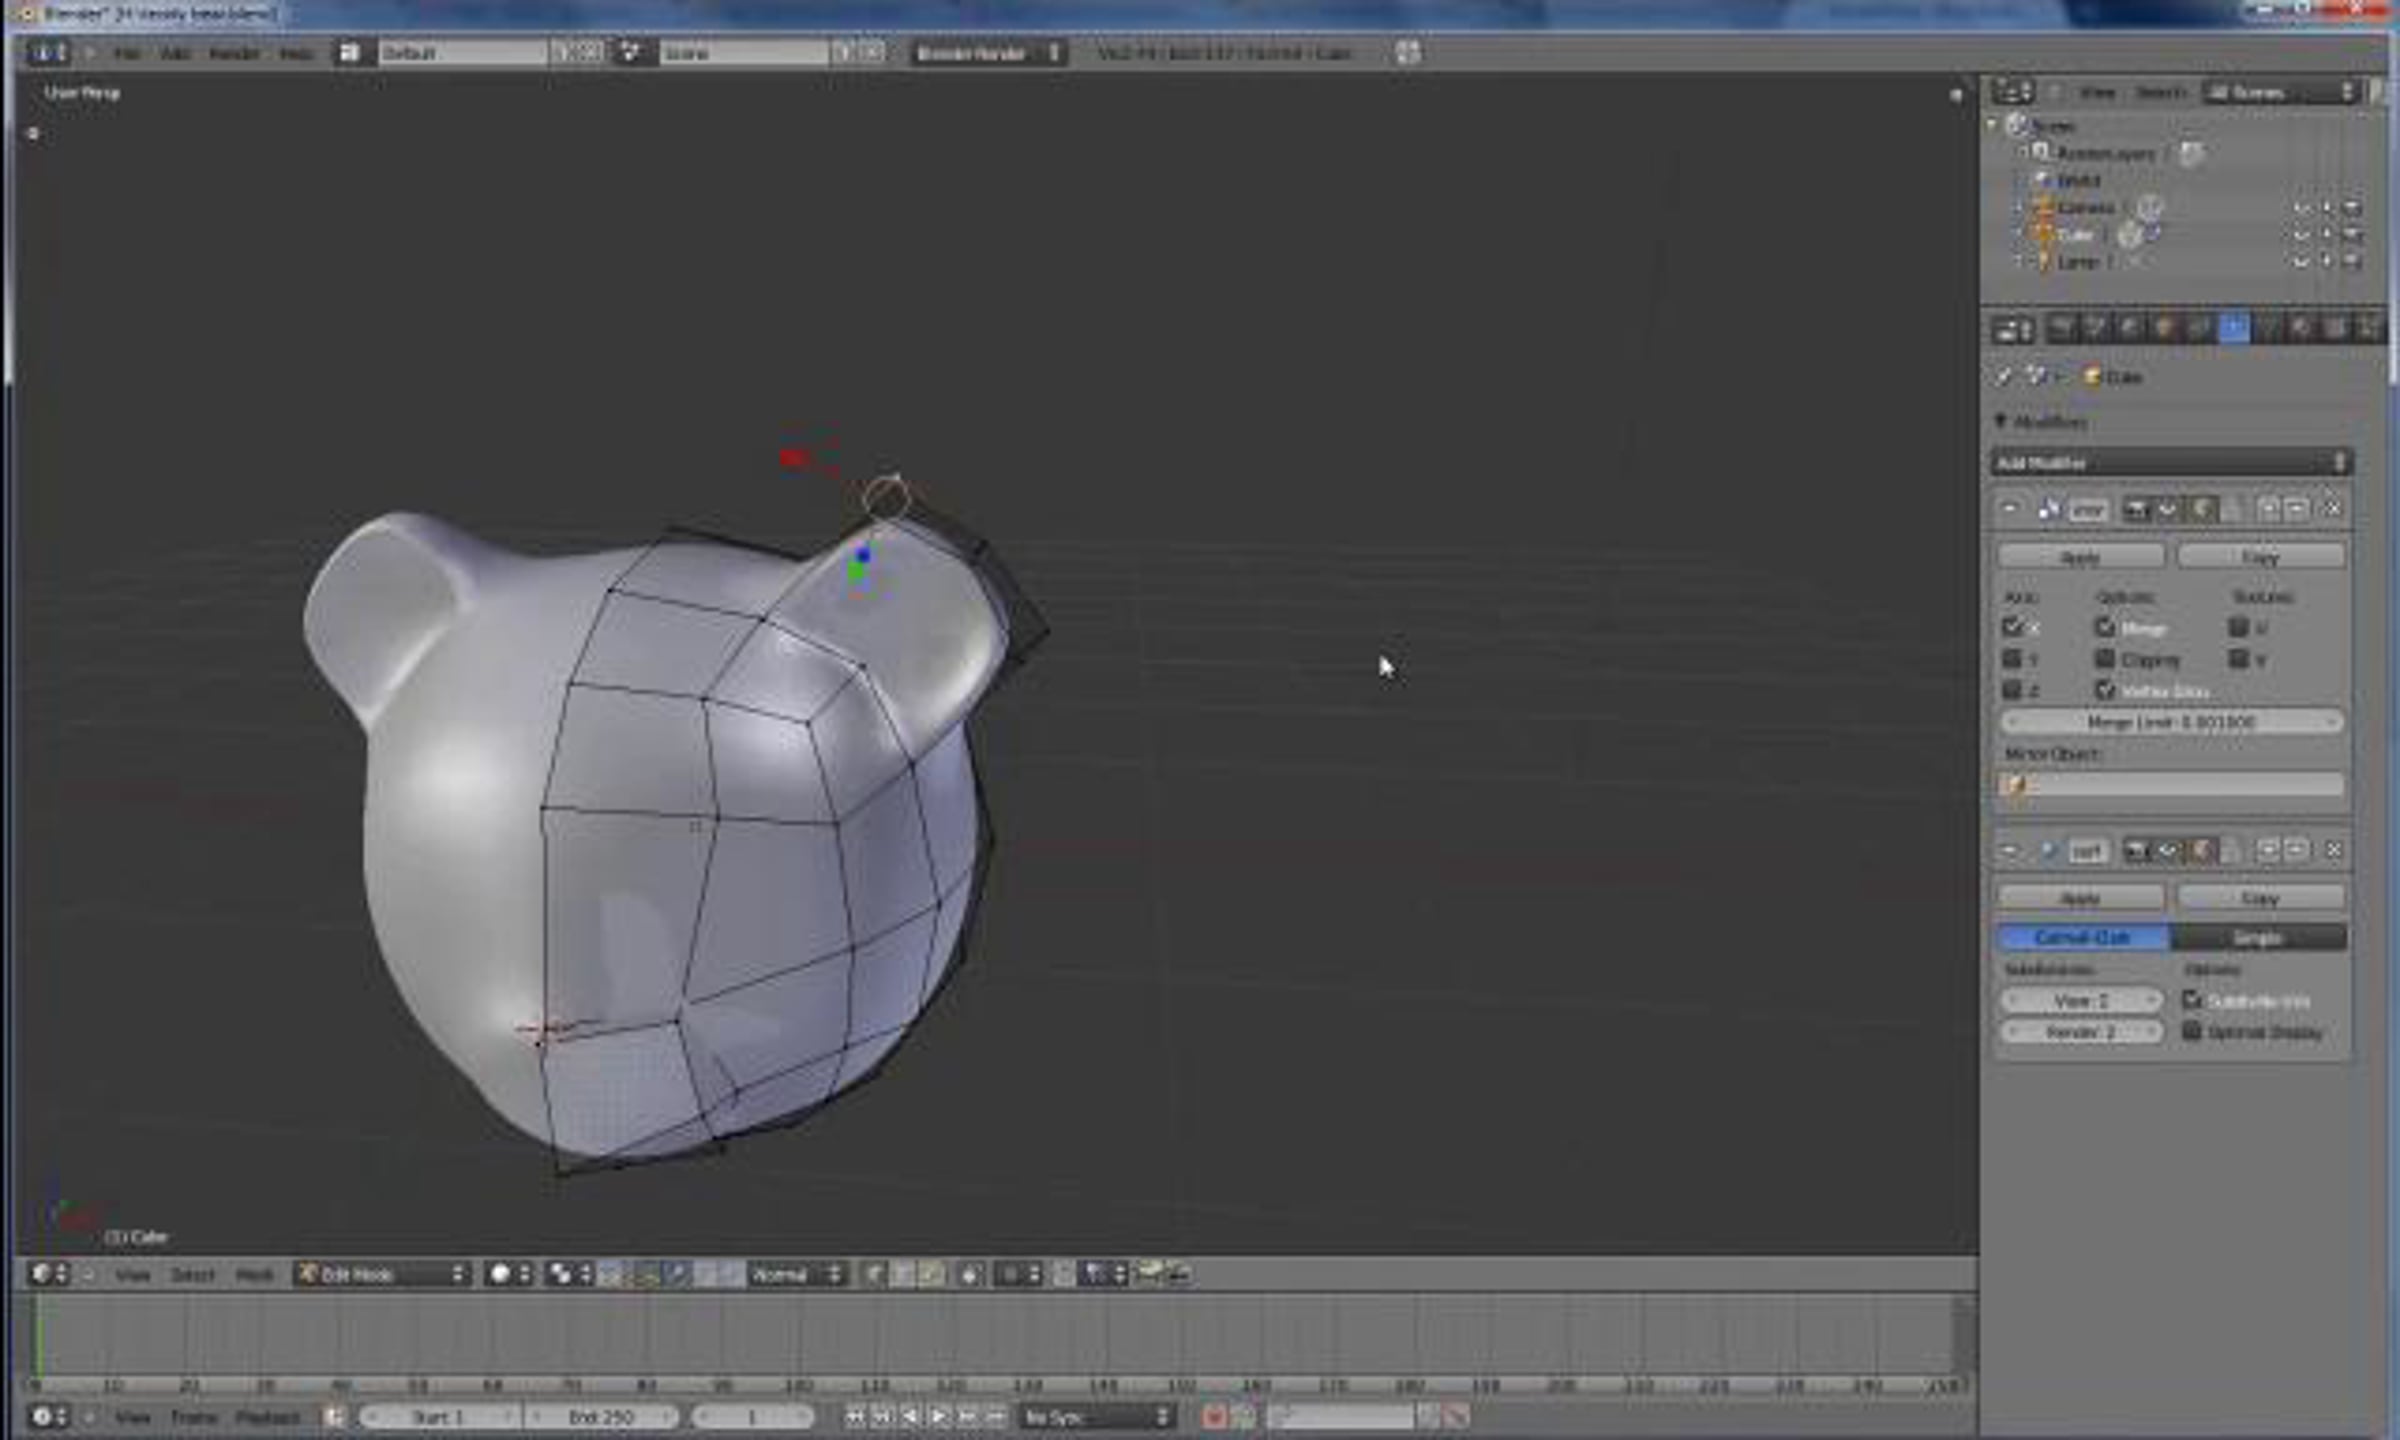Toggle the Clipping checkbox

[x=2105, y=659]
